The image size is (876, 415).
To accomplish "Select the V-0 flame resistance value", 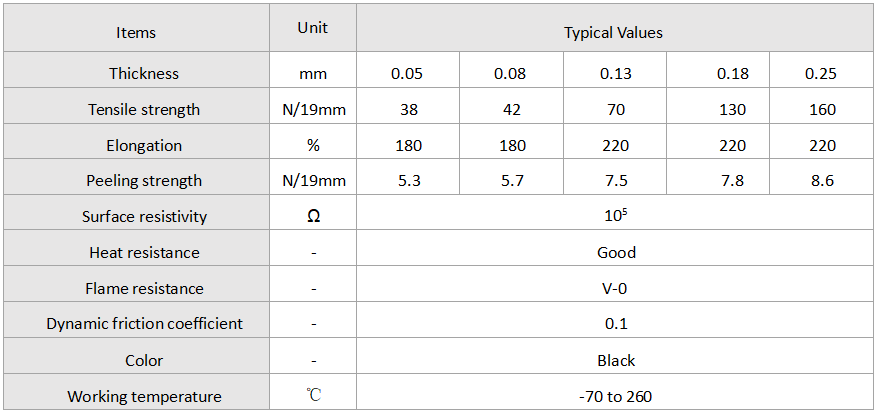I will (x=616, y=289).
